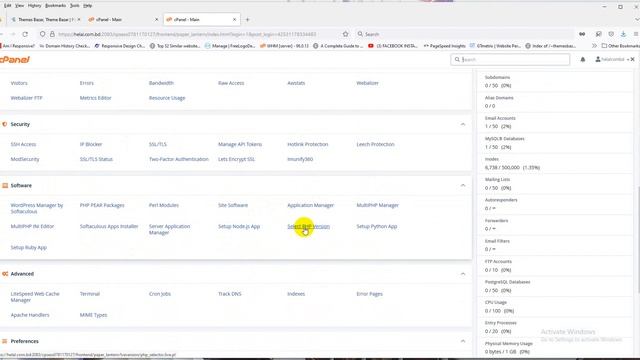Open a new browser tab
The image size is (640, 360).
tap(247, 20)
